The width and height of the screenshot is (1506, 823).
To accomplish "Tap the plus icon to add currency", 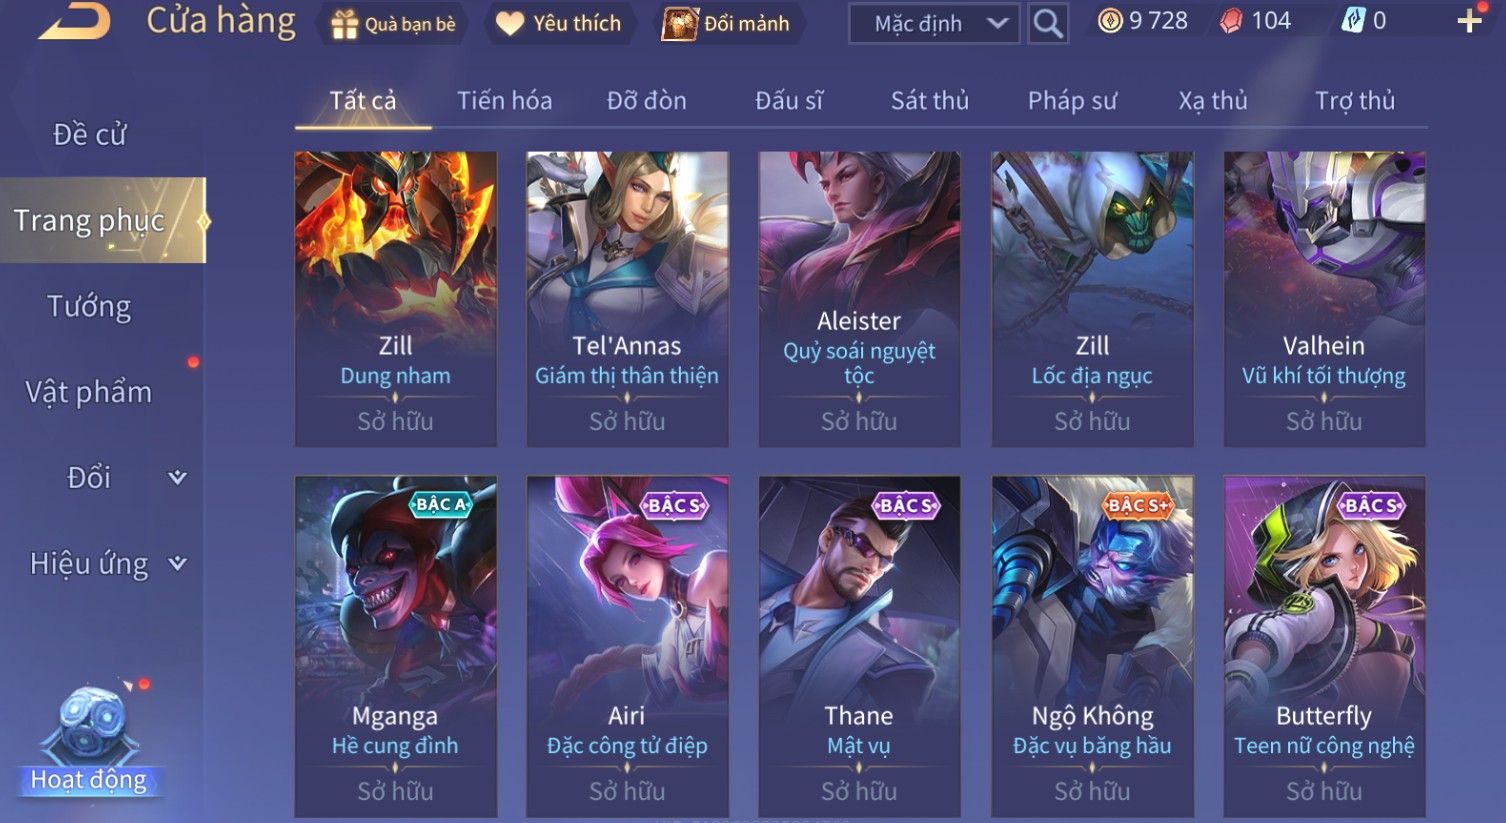I will point(1469,21).
